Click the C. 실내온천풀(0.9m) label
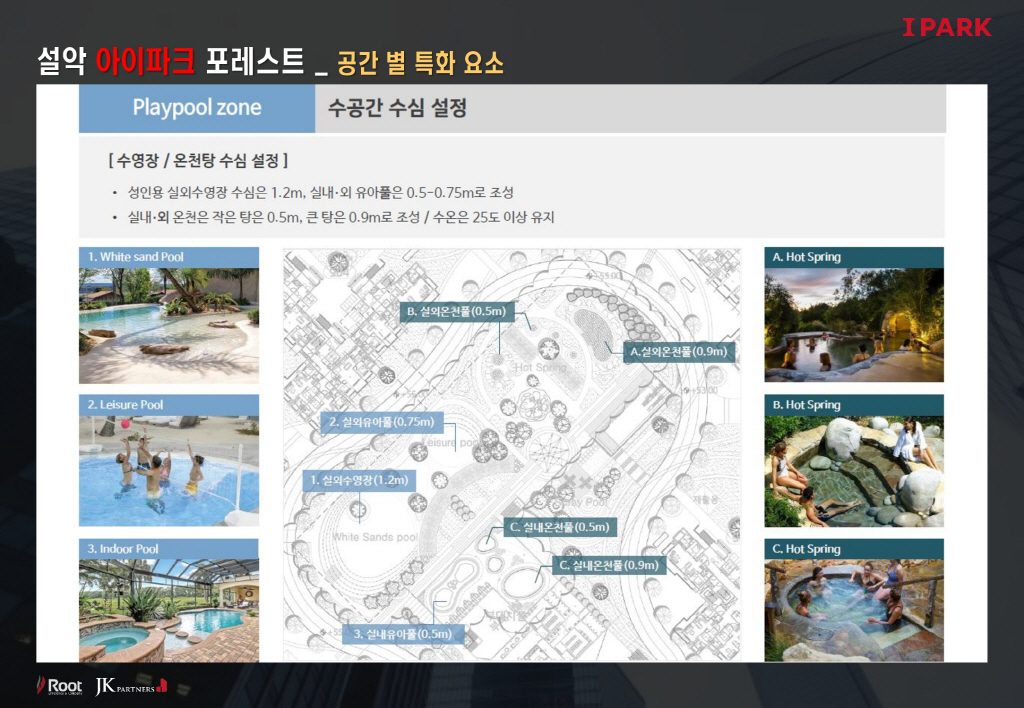This screenshot has height=708, width=1024. pyautogui.click(x=608, y=566)
